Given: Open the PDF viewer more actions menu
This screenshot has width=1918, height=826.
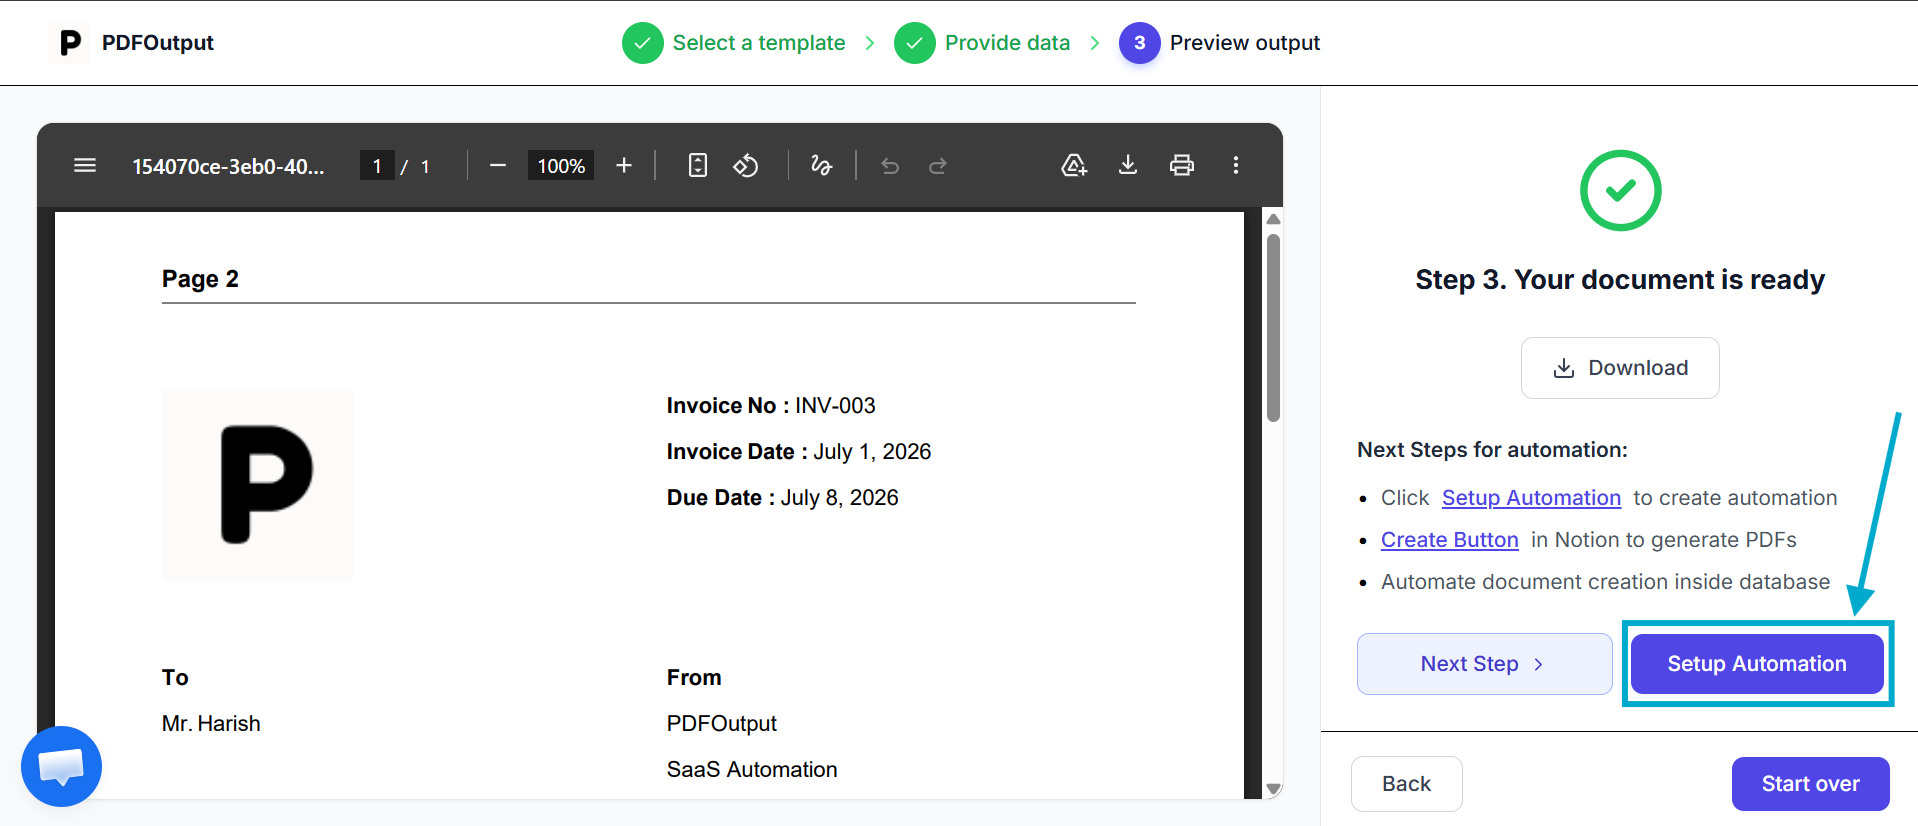Looking at the screenshot, I should (x=1236, y=165).
